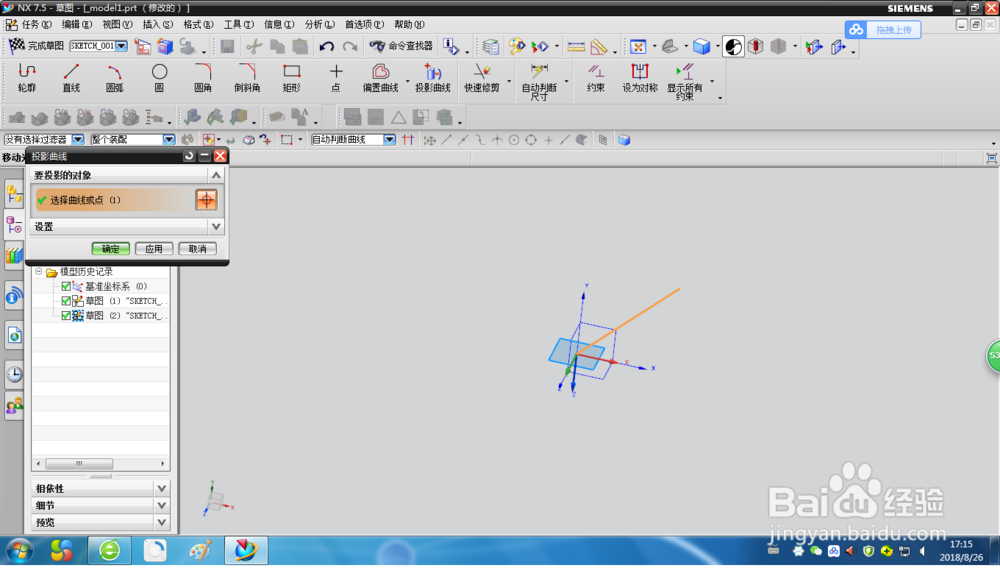Image resolution: width=1000 pixels, height=568 pixels.
Task: Click the scissors cut icon
Action: (x=254, y=47)
